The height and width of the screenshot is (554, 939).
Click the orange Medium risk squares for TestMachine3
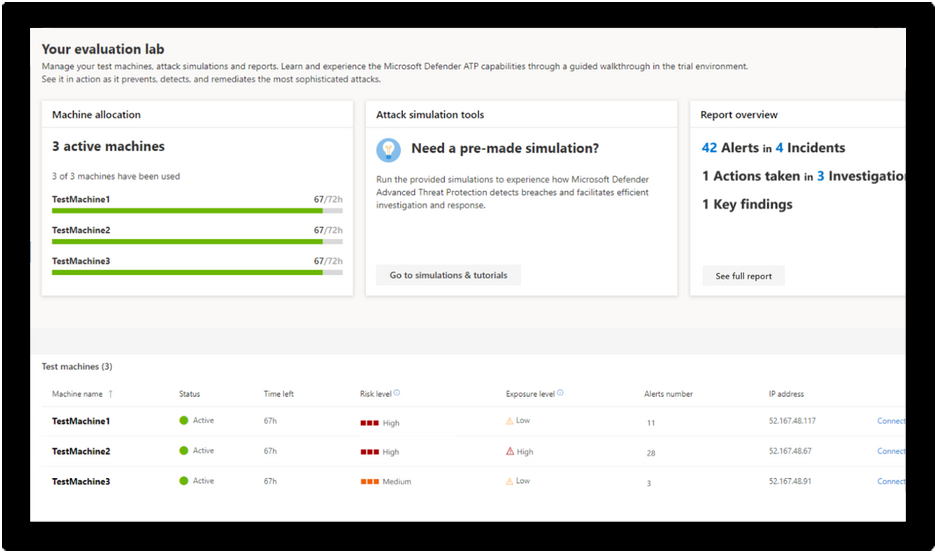(x=369, y=482)
